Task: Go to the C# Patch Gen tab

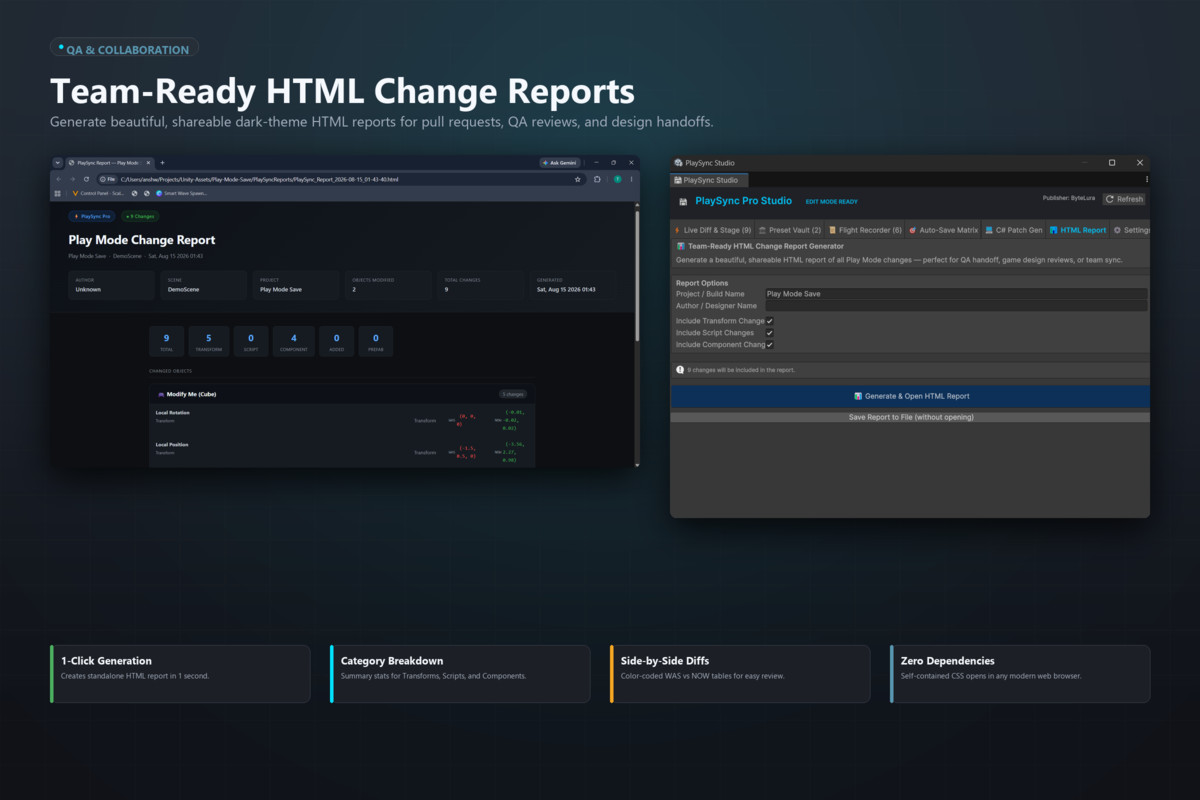Action: 1013,230
